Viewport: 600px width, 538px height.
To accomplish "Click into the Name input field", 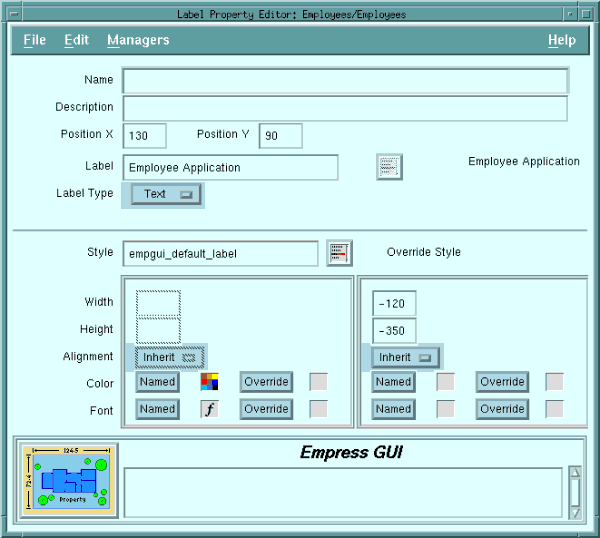I will click(345, 80).
